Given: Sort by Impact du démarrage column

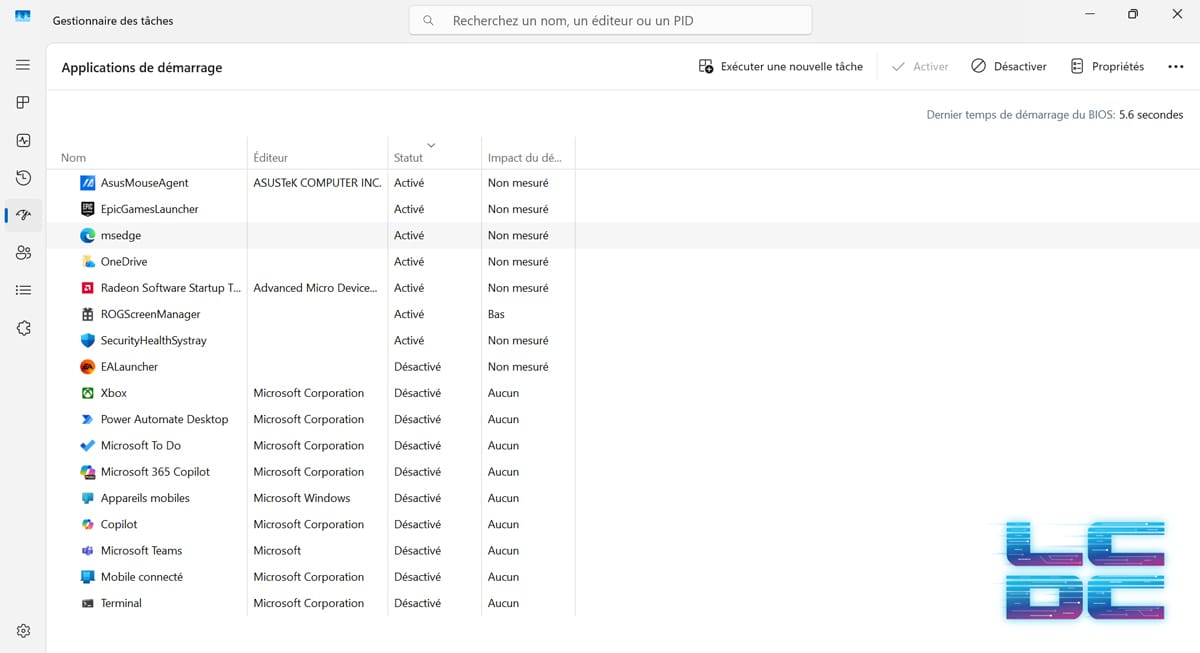Looking at the screenshot, I should click(525, 158).
